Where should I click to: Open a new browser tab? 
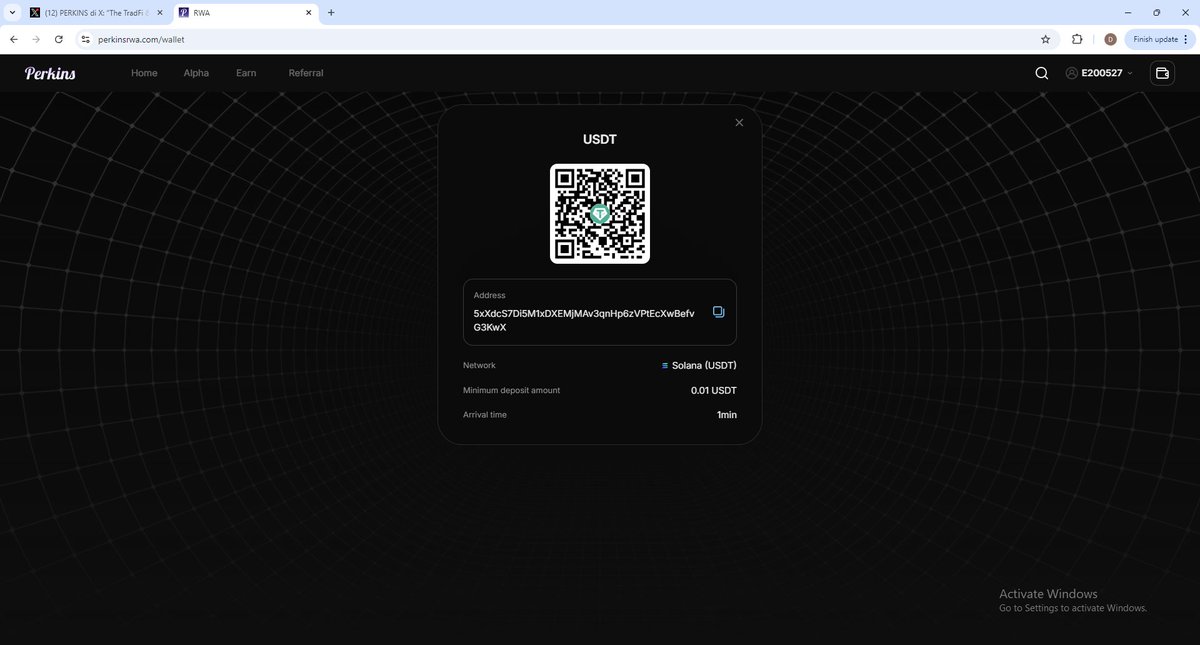tap(331, 12)
